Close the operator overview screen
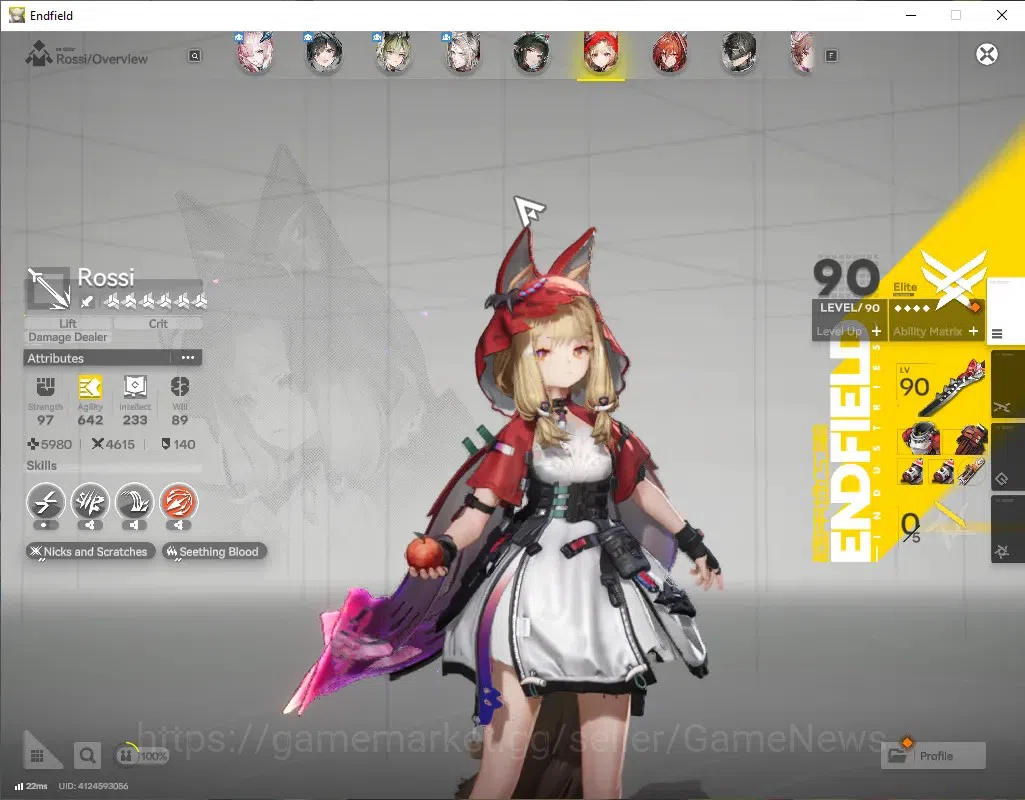 pos(986,54)
